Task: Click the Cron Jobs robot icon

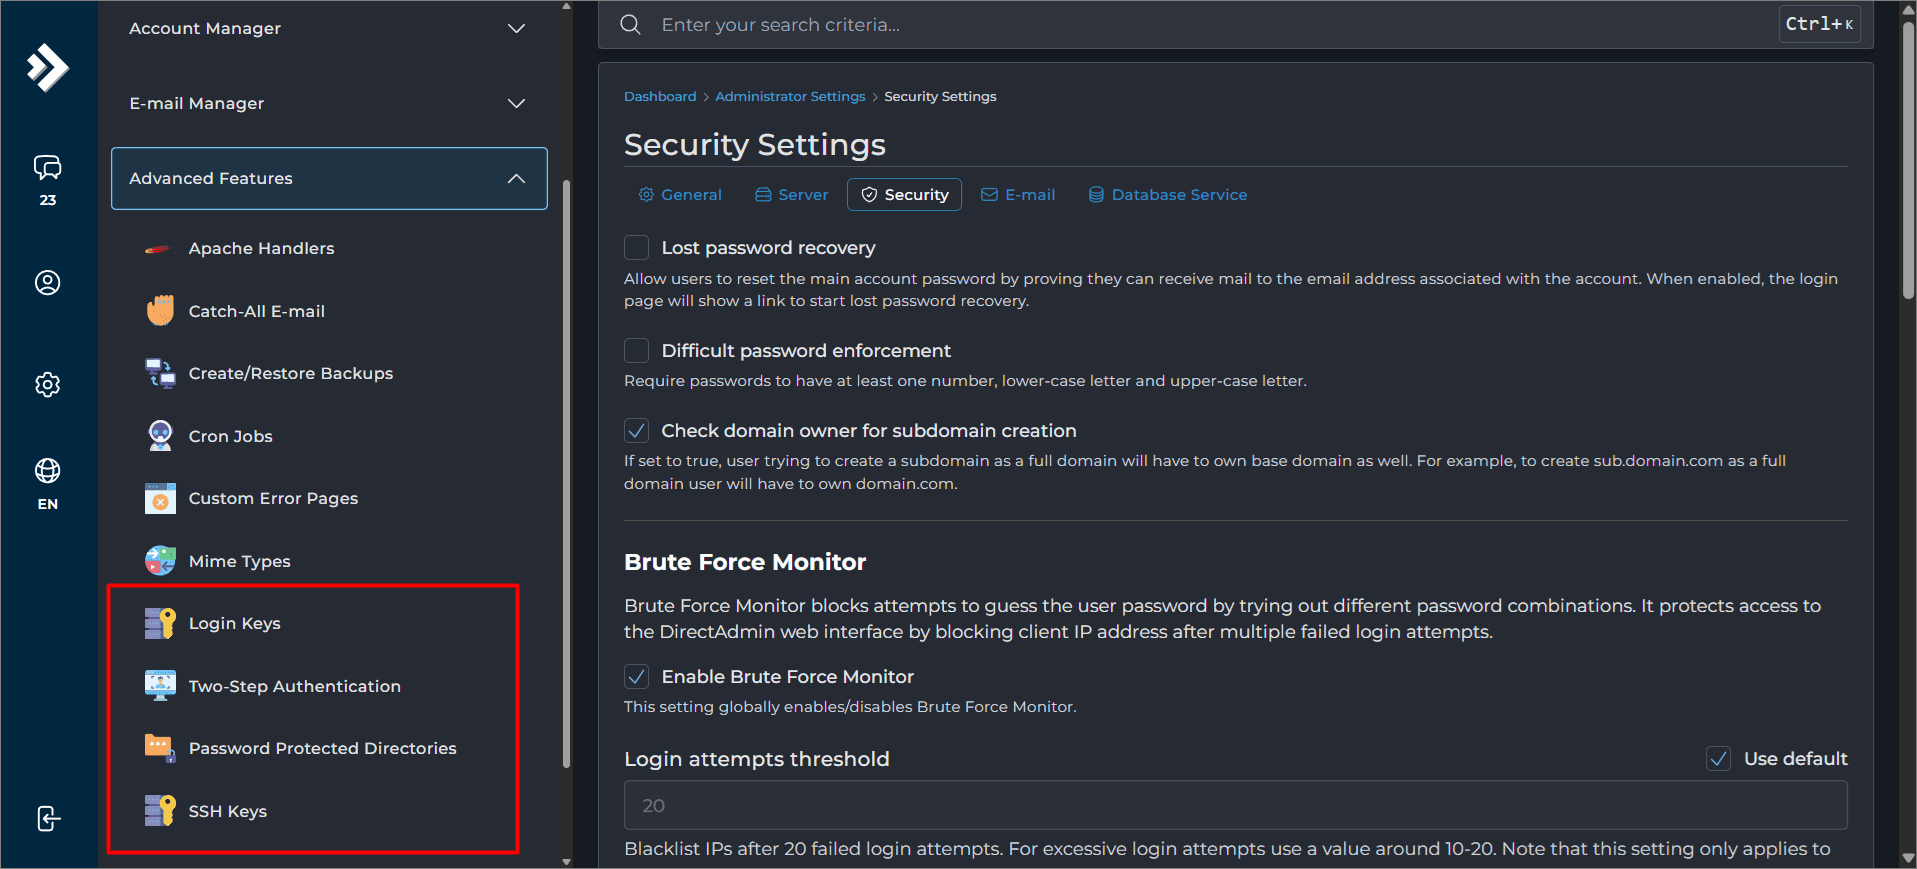Action: coord(160,436)
